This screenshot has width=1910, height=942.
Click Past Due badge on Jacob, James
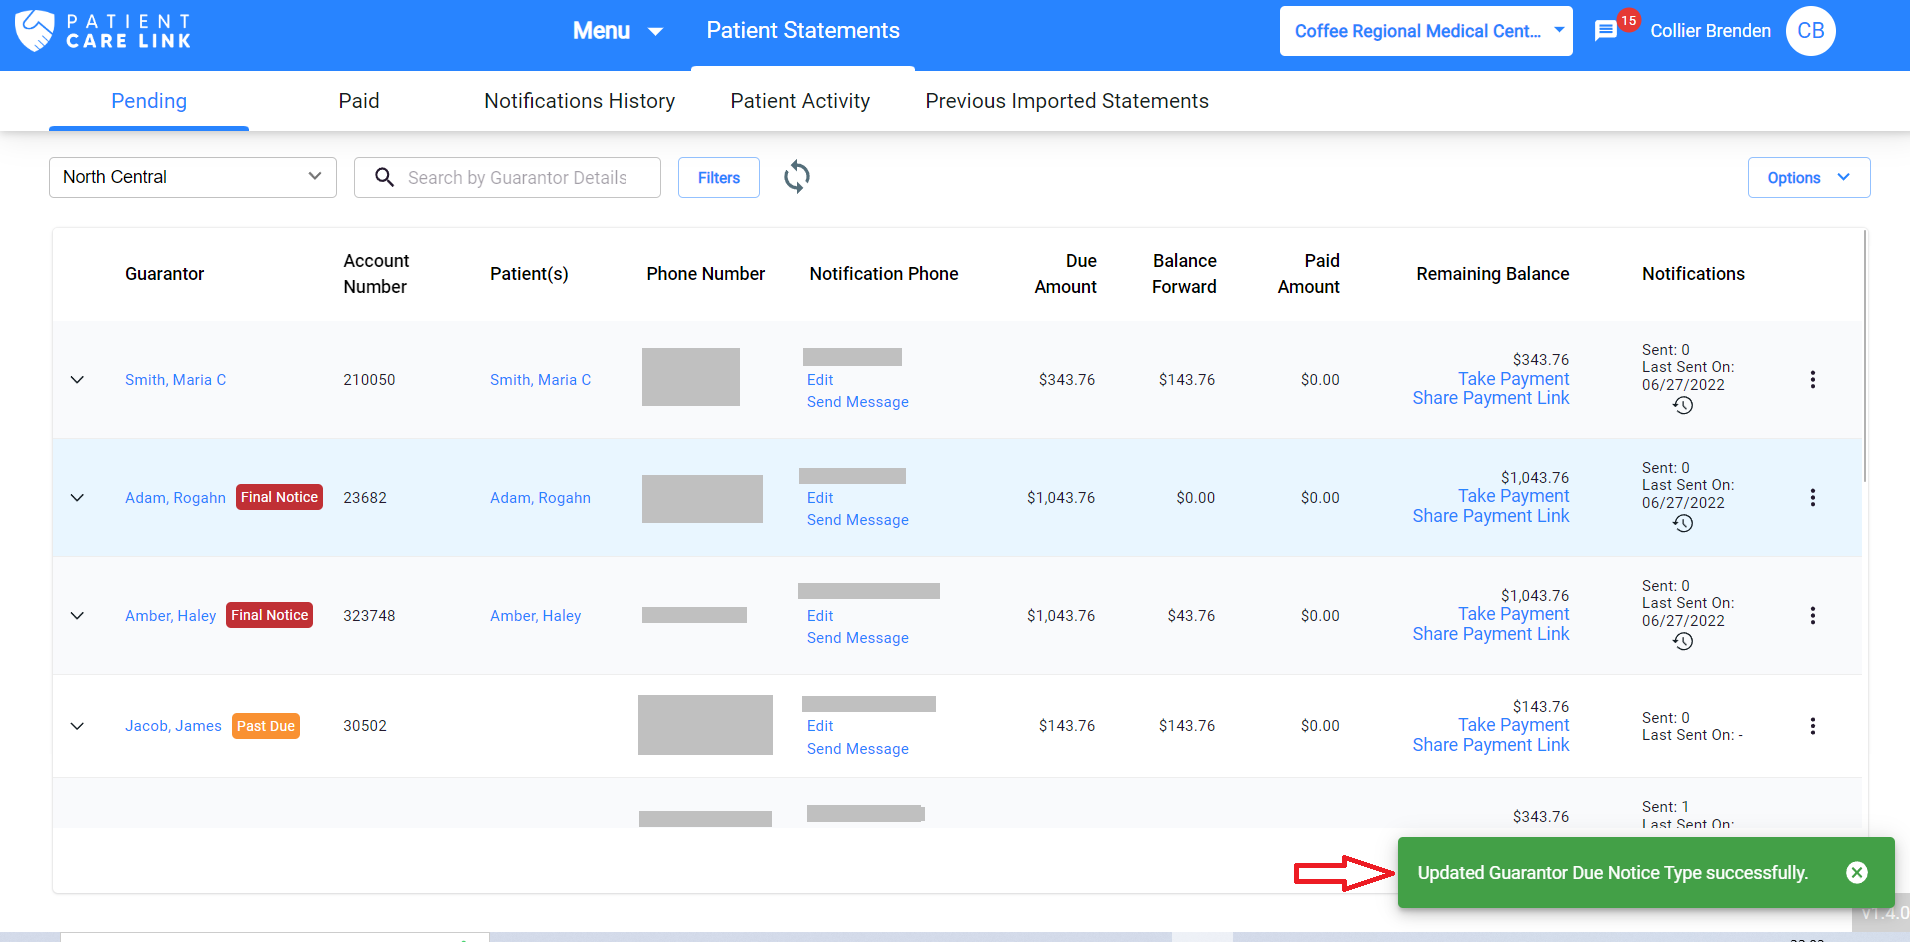coord(266,726)
